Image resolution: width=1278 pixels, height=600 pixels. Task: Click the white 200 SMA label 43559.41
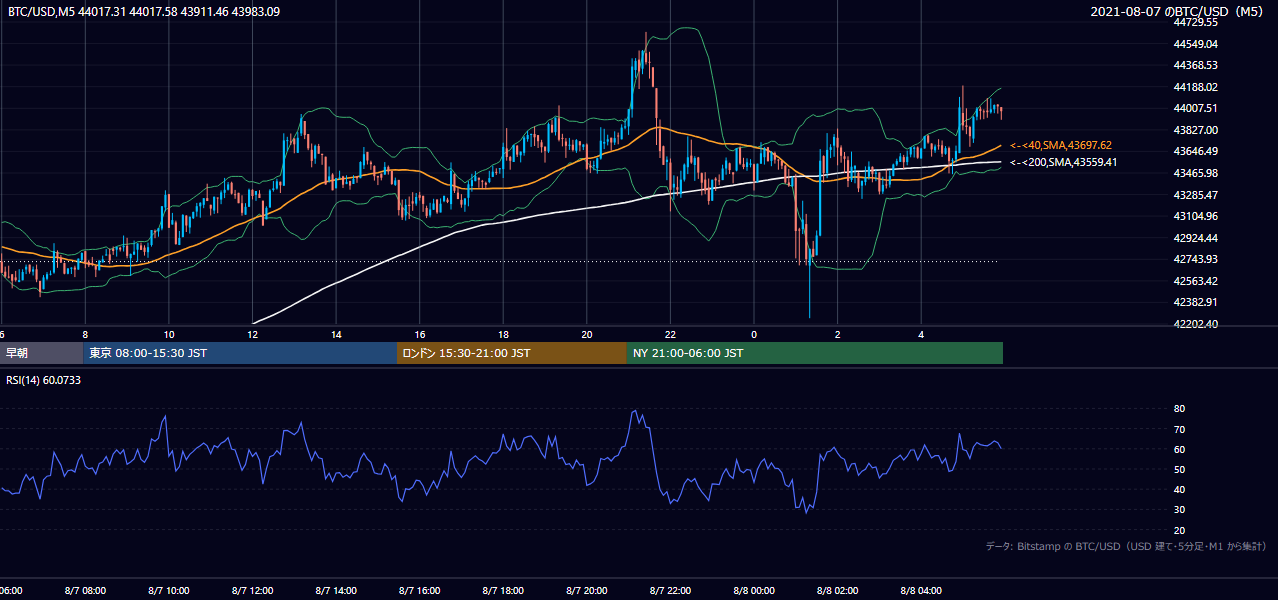coord(1063,162)
